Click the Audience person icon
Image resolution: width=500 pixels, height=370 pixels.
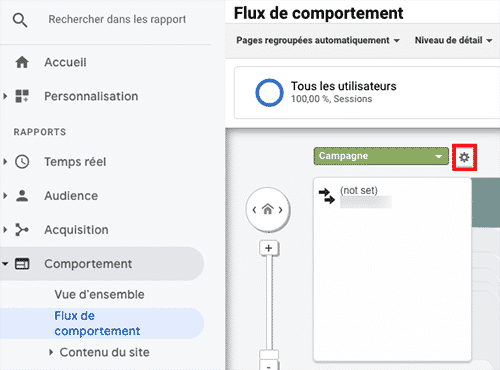[x=22, y=196]
